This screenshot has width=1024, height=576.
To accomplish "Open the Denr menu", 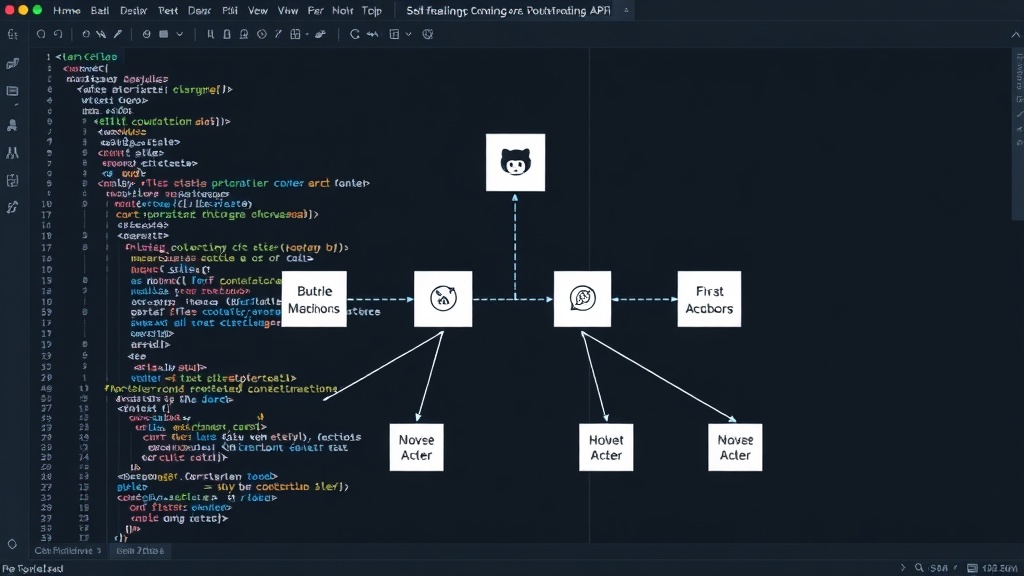I will point(199,10).
